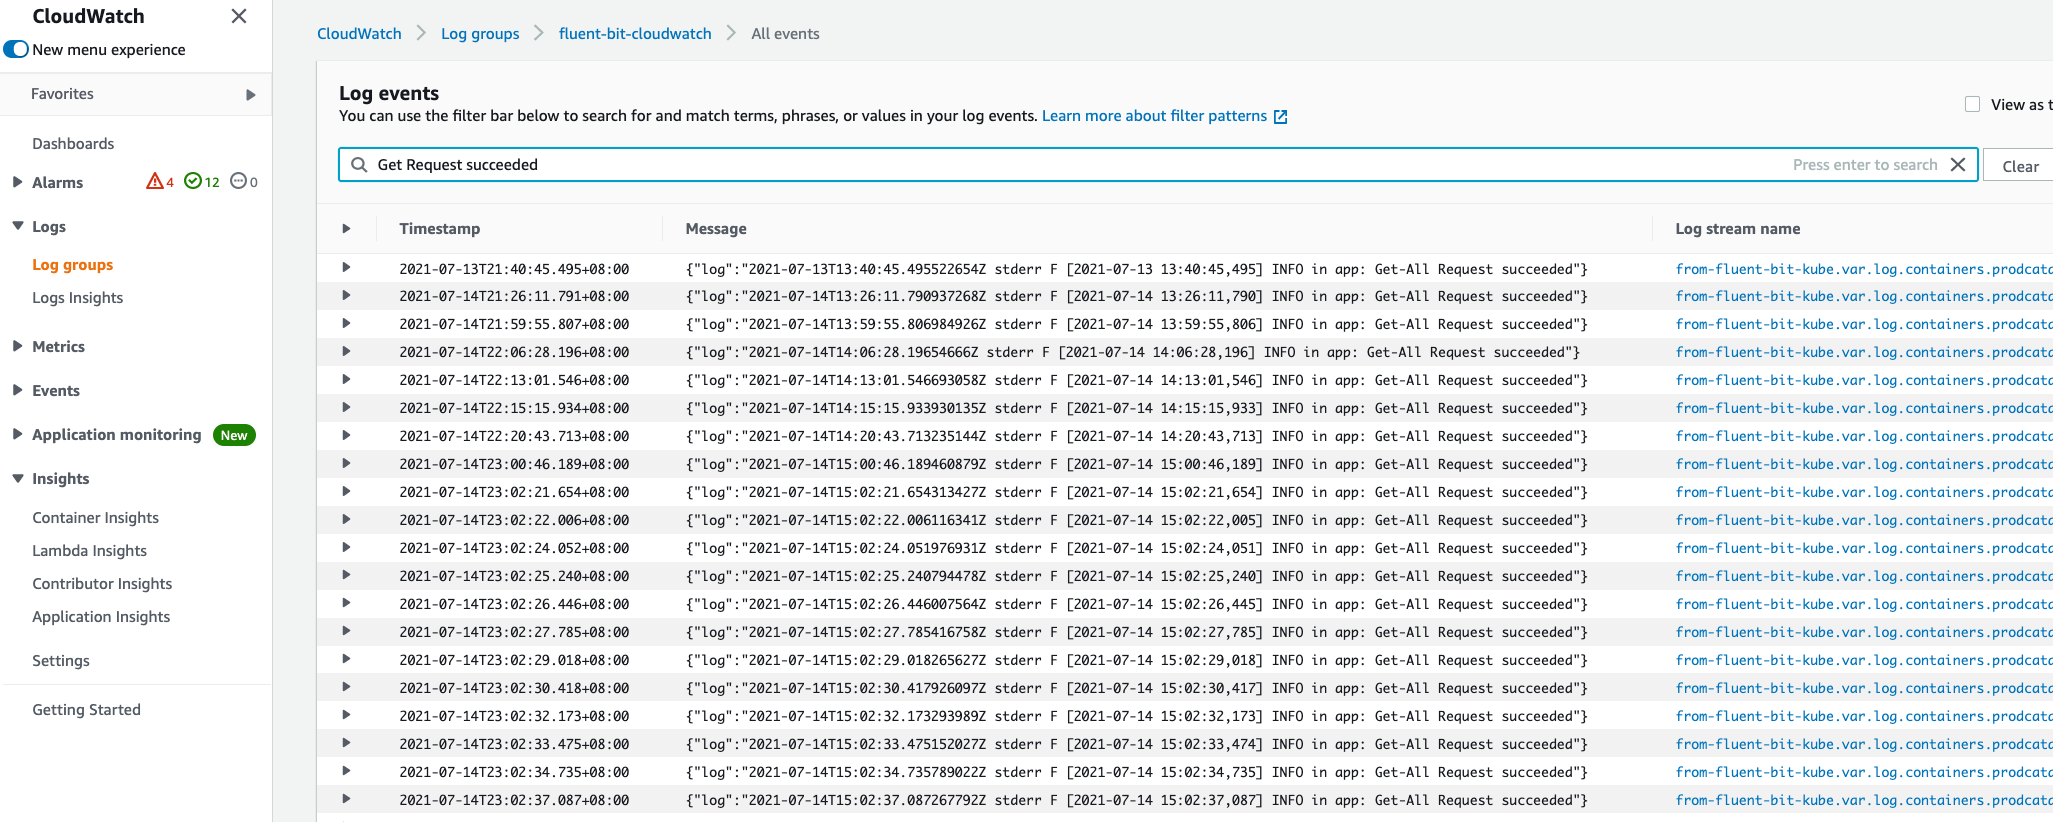2053x822 pixels.
Task: Expand log event at 2021-07-14T23:02:22.006
Action: tap(346, 519)
